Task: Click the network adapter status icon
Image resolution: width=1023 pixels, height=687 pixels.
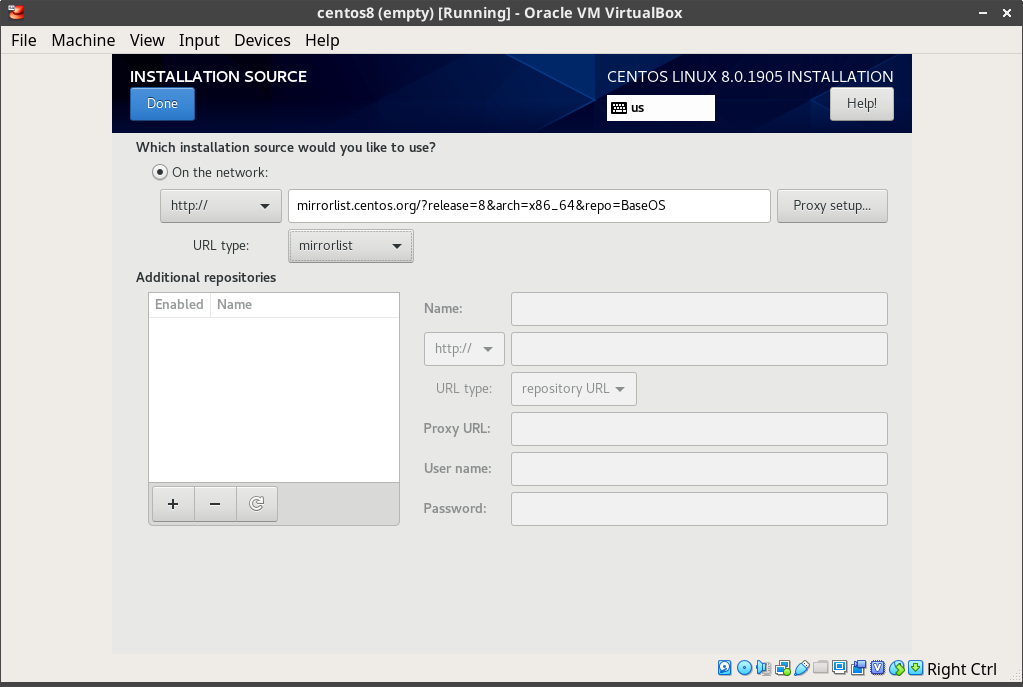Action: (783, 667)
